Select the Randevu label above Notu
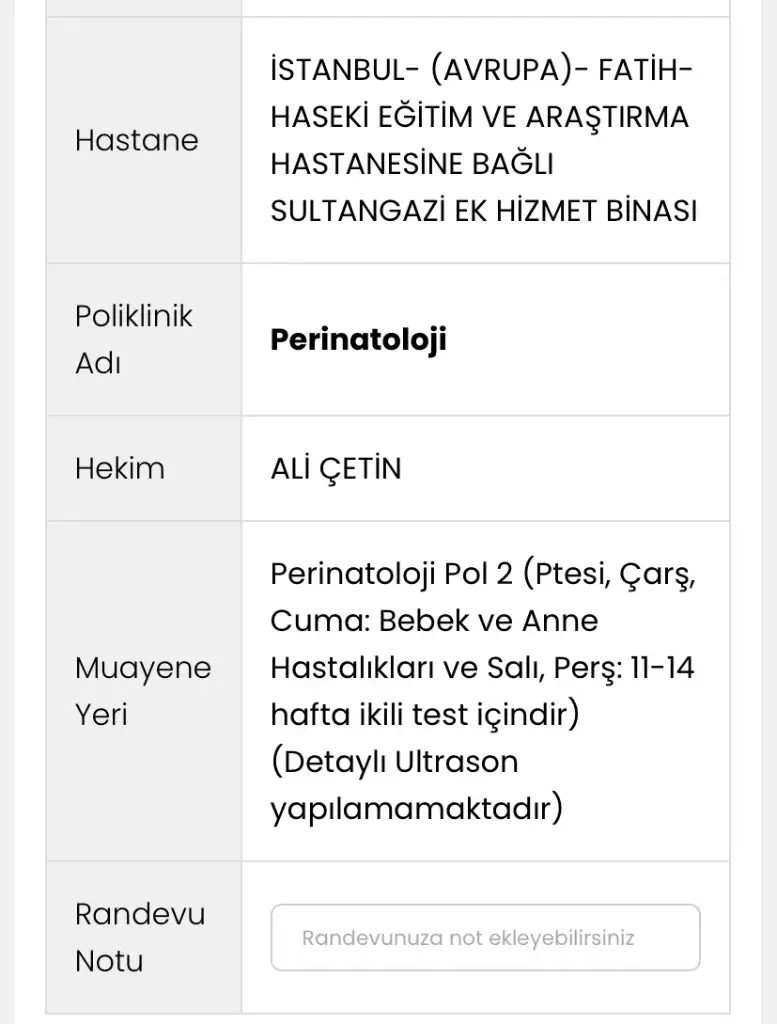 coord(140,914)
